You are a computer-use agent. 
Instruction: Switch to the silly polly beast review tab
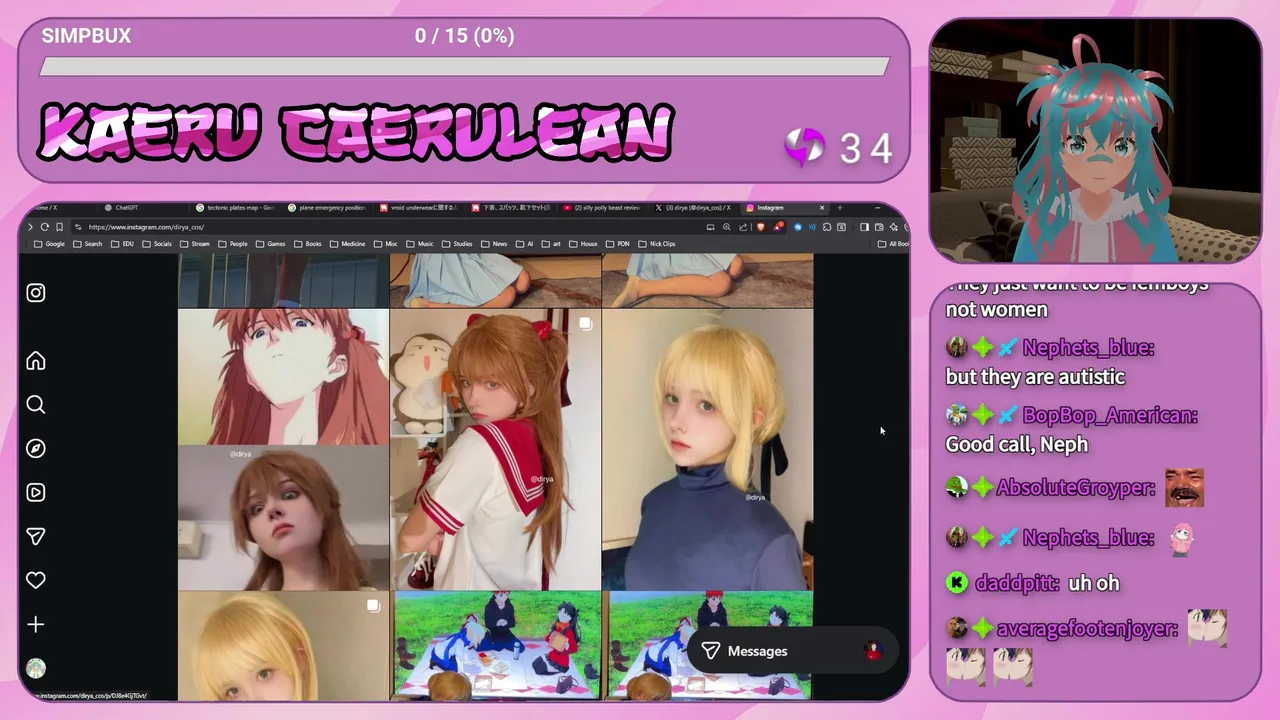click(x=601, y=208)
